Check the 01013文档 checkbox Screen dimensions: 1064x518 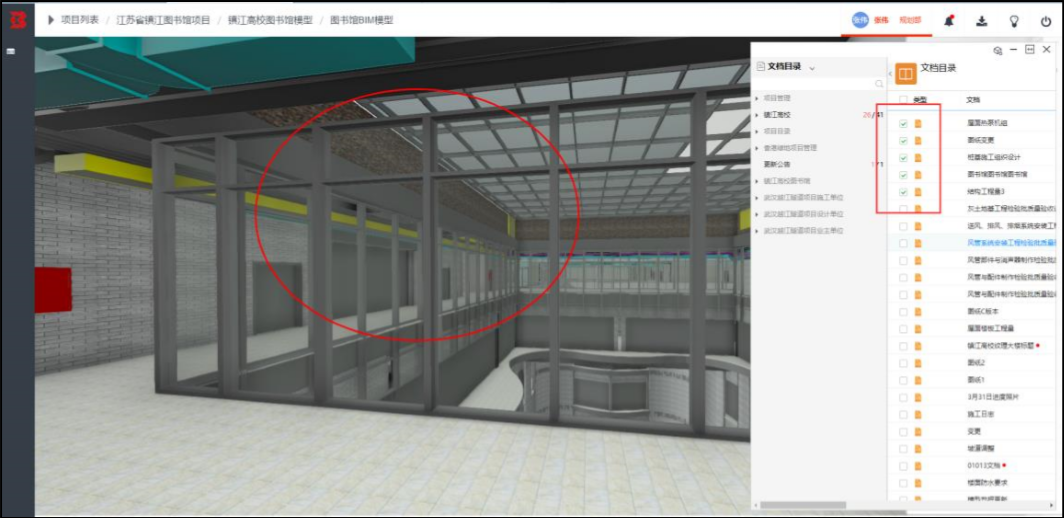(x=903, y=466)
